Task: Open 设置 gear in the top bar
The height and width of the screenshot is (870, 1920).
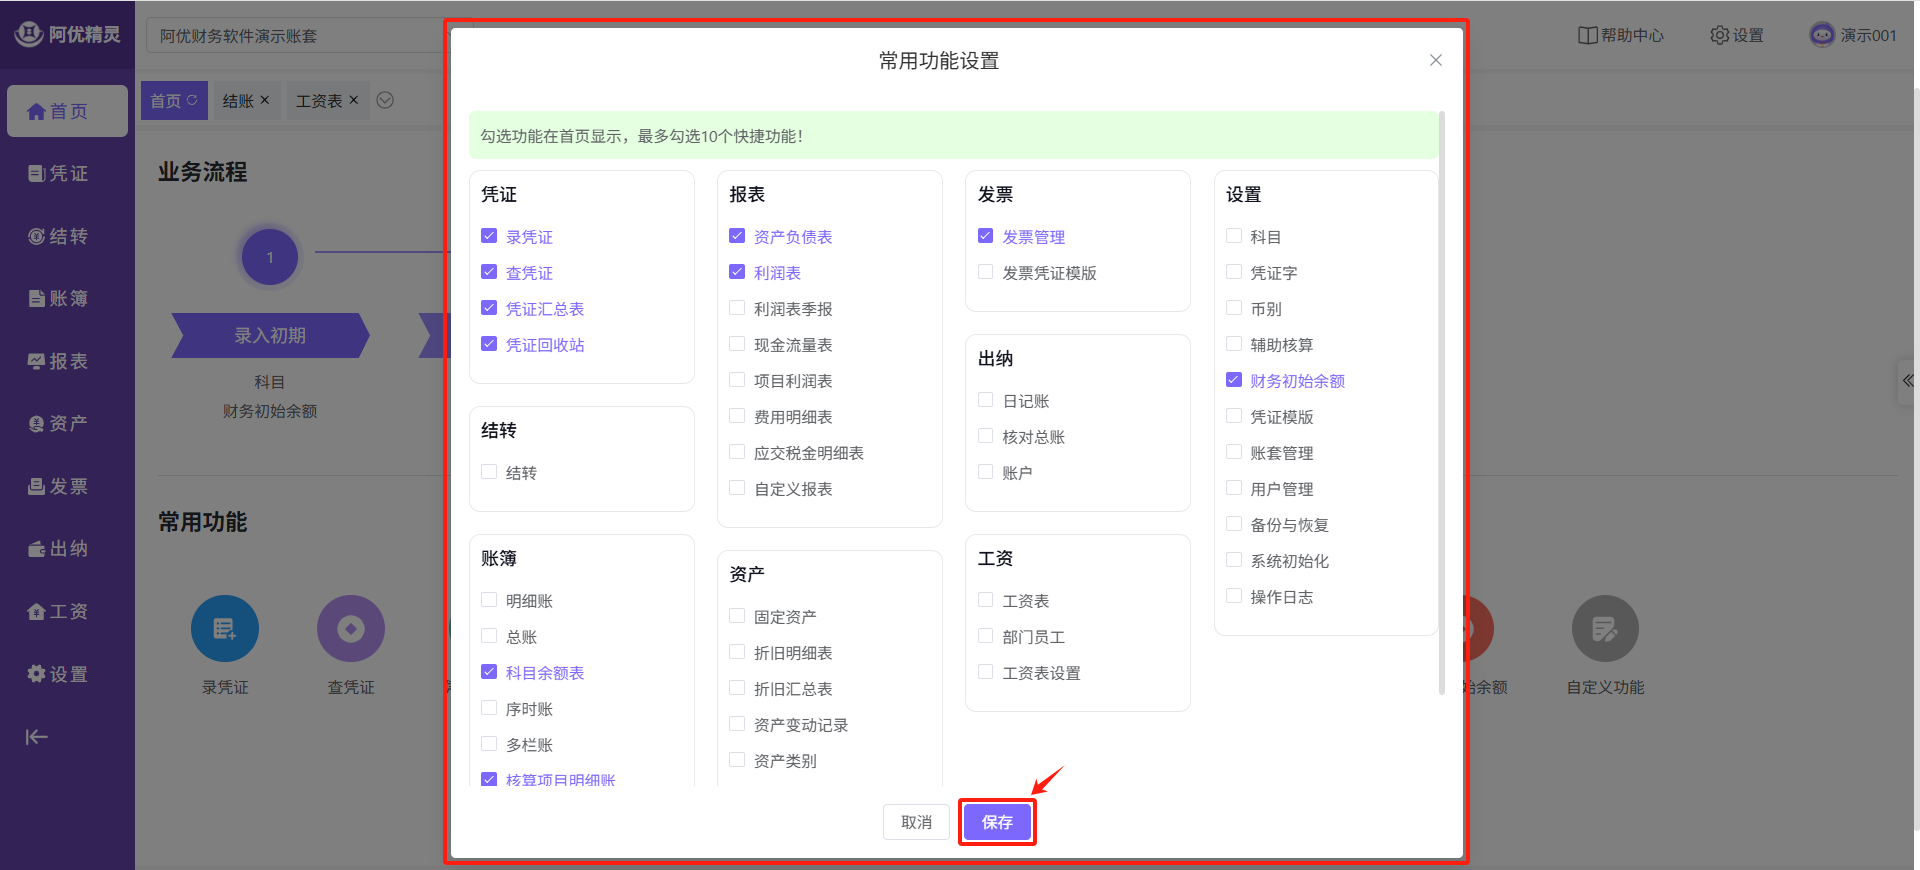Action: [1736, 35]
